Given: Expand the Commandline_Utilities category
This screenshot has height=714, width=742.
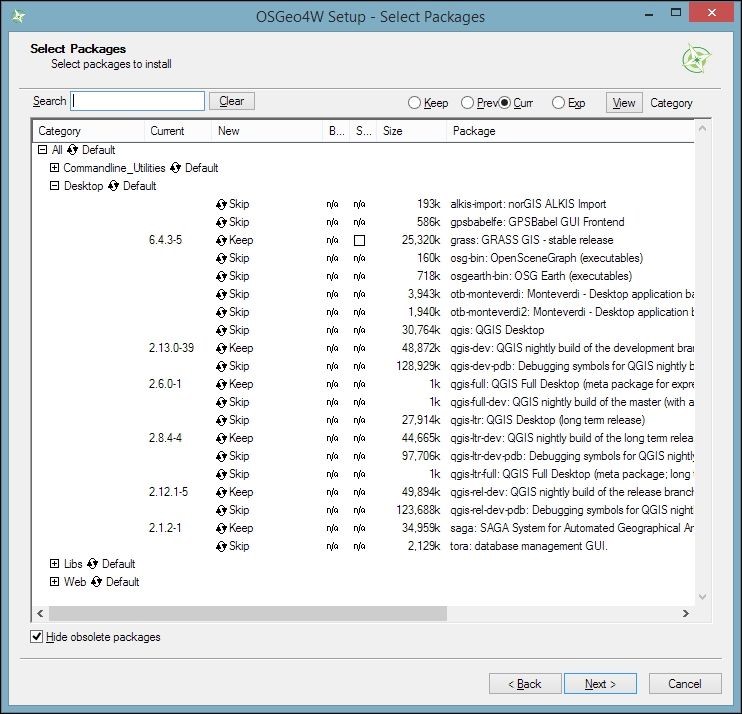Looking at the screenshot, I should (x=55, y=168).
